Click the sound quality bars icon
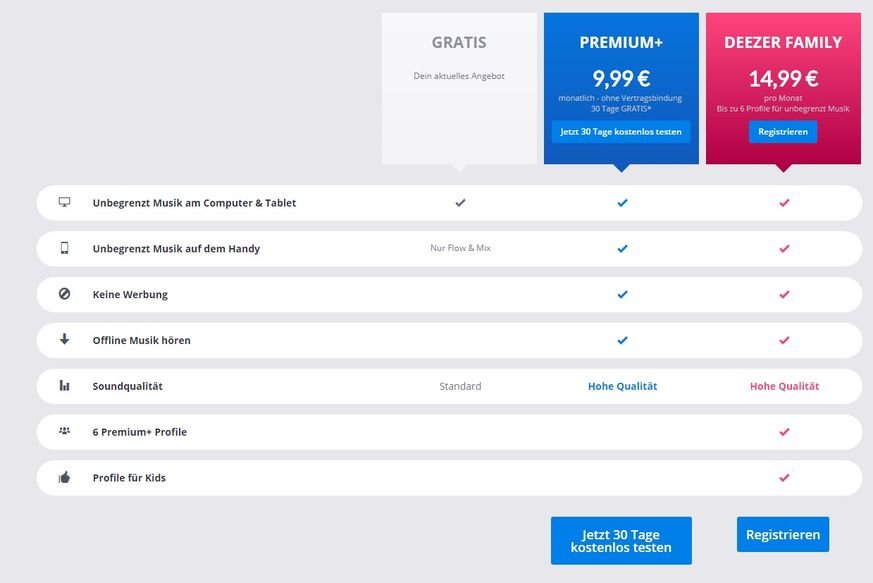The height and width of the screenshot is (583, 873). (65, 385)
